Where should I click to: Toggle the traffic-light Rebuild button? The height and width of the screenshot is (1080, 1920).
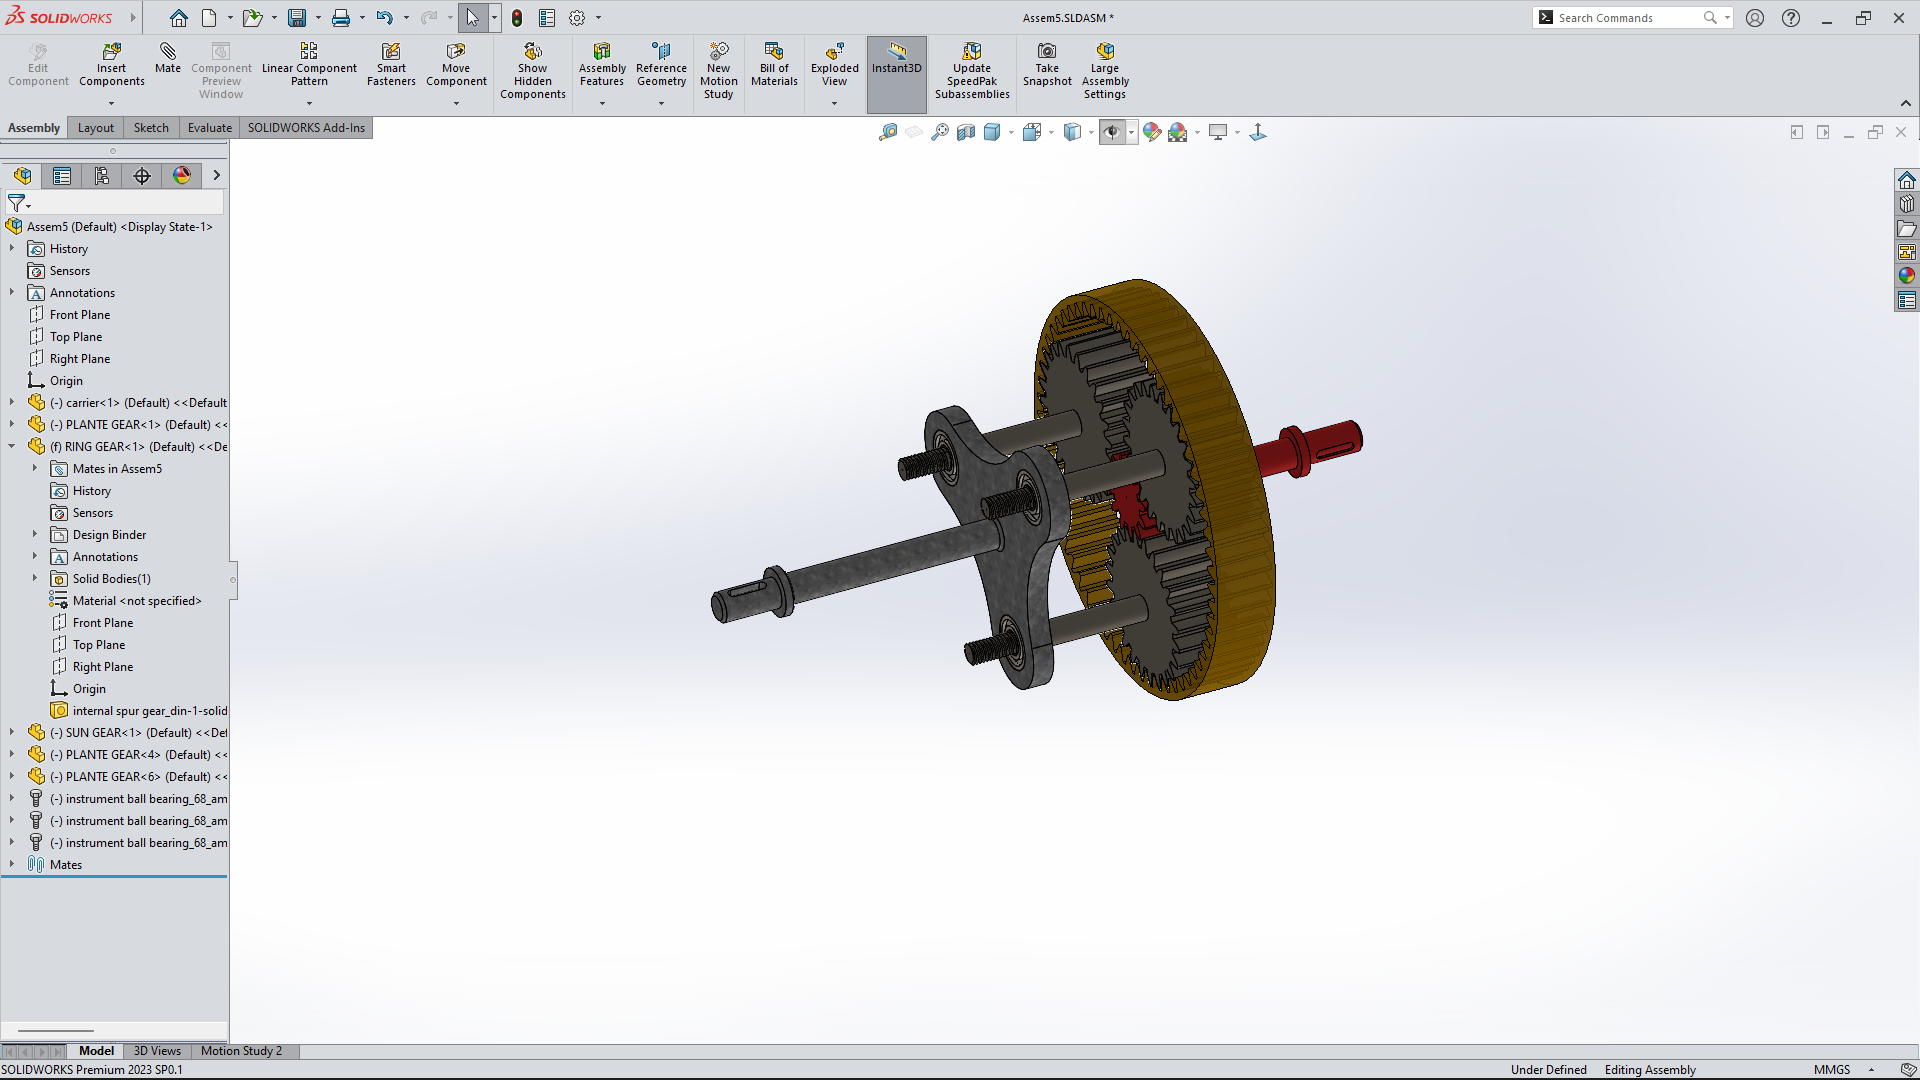pos(517,18)
